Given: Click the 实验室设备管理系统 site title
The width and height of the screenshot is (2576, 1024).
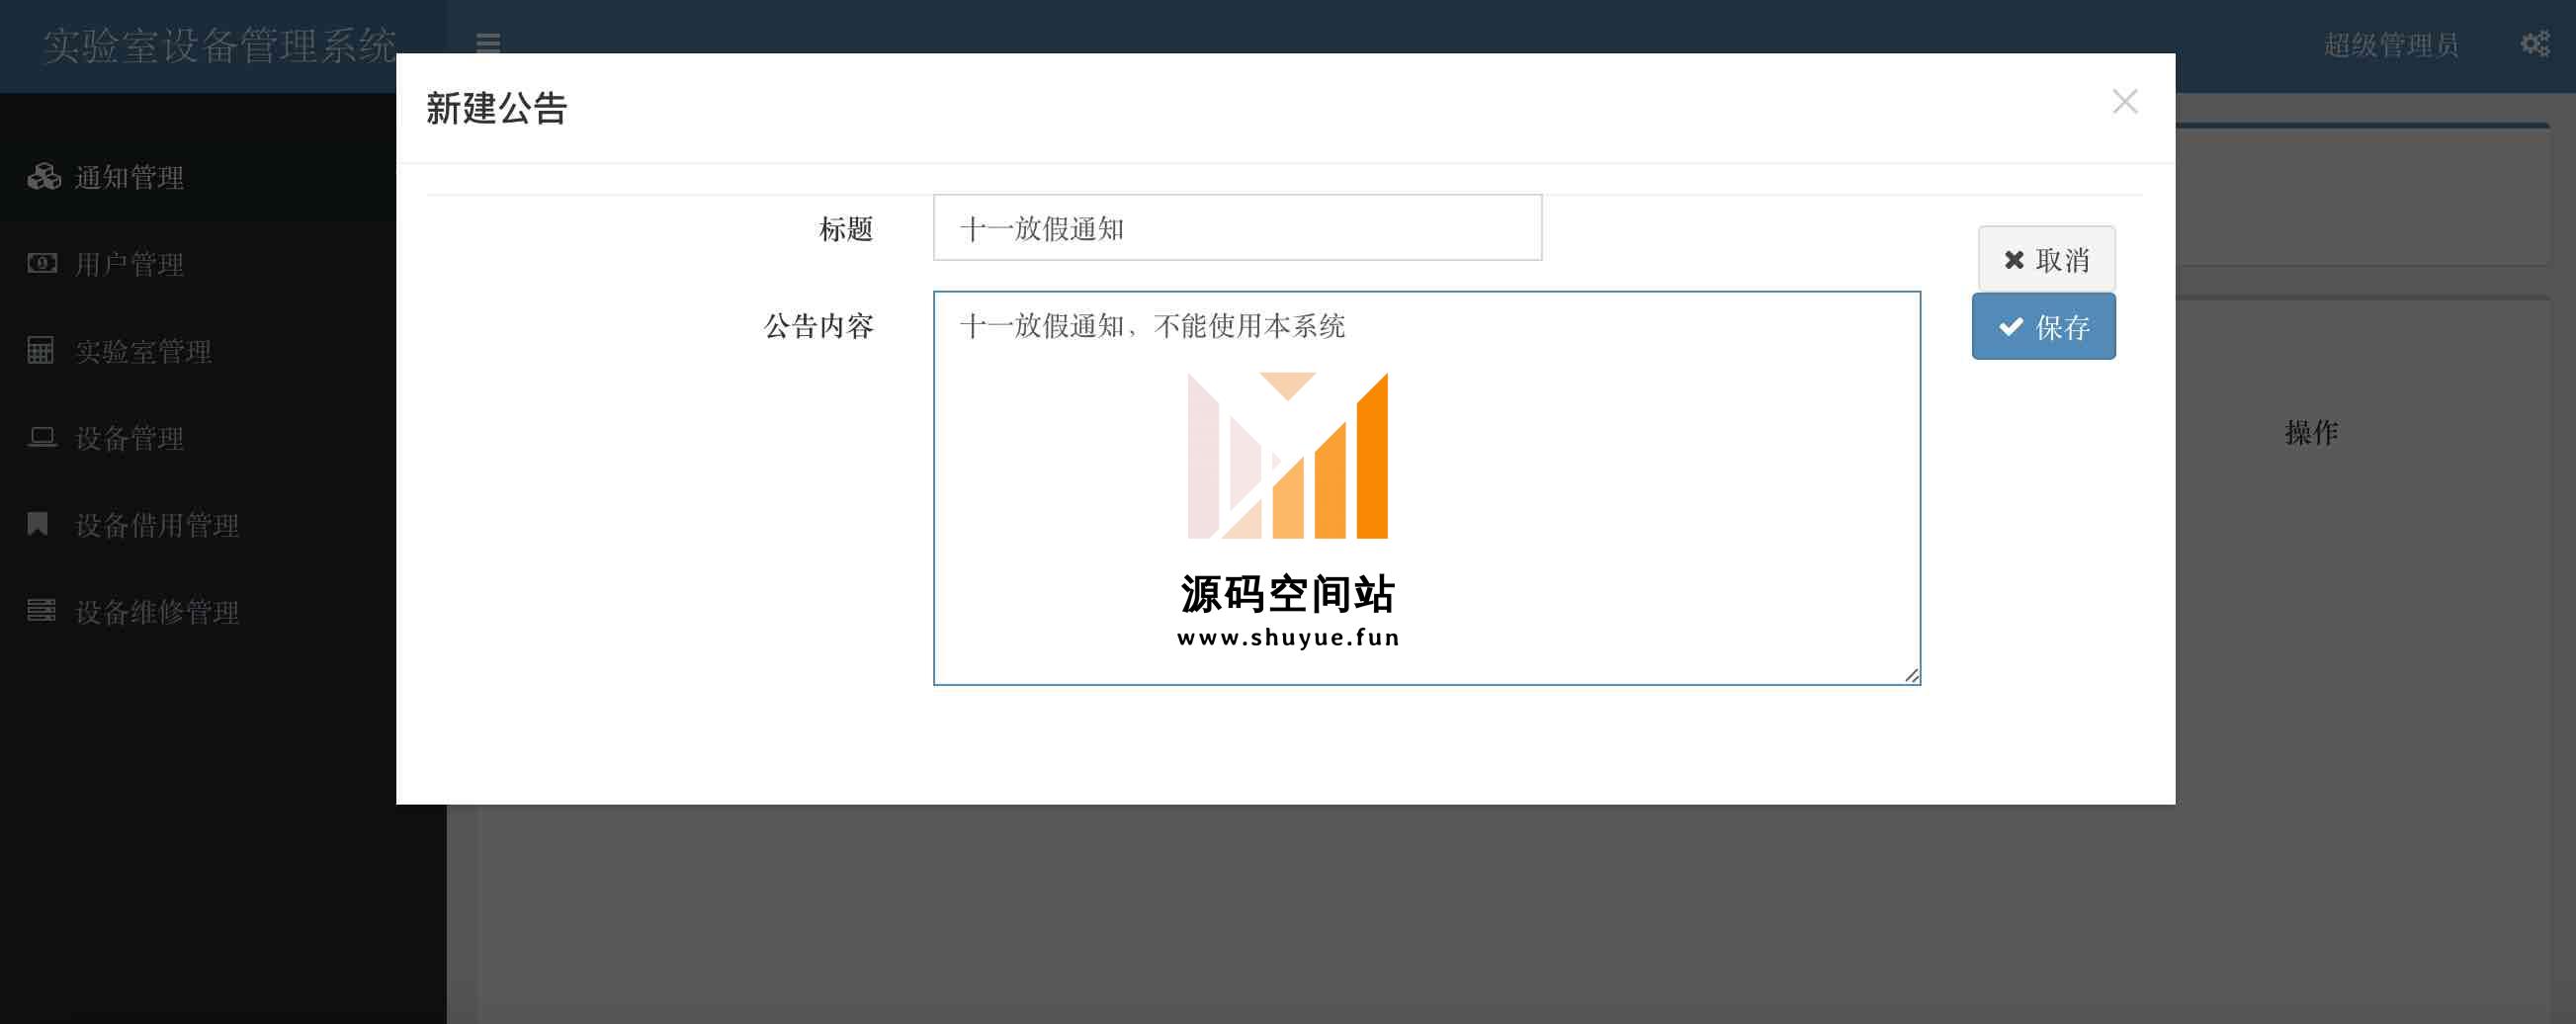Looking at the screenshot, I should 219,46.
